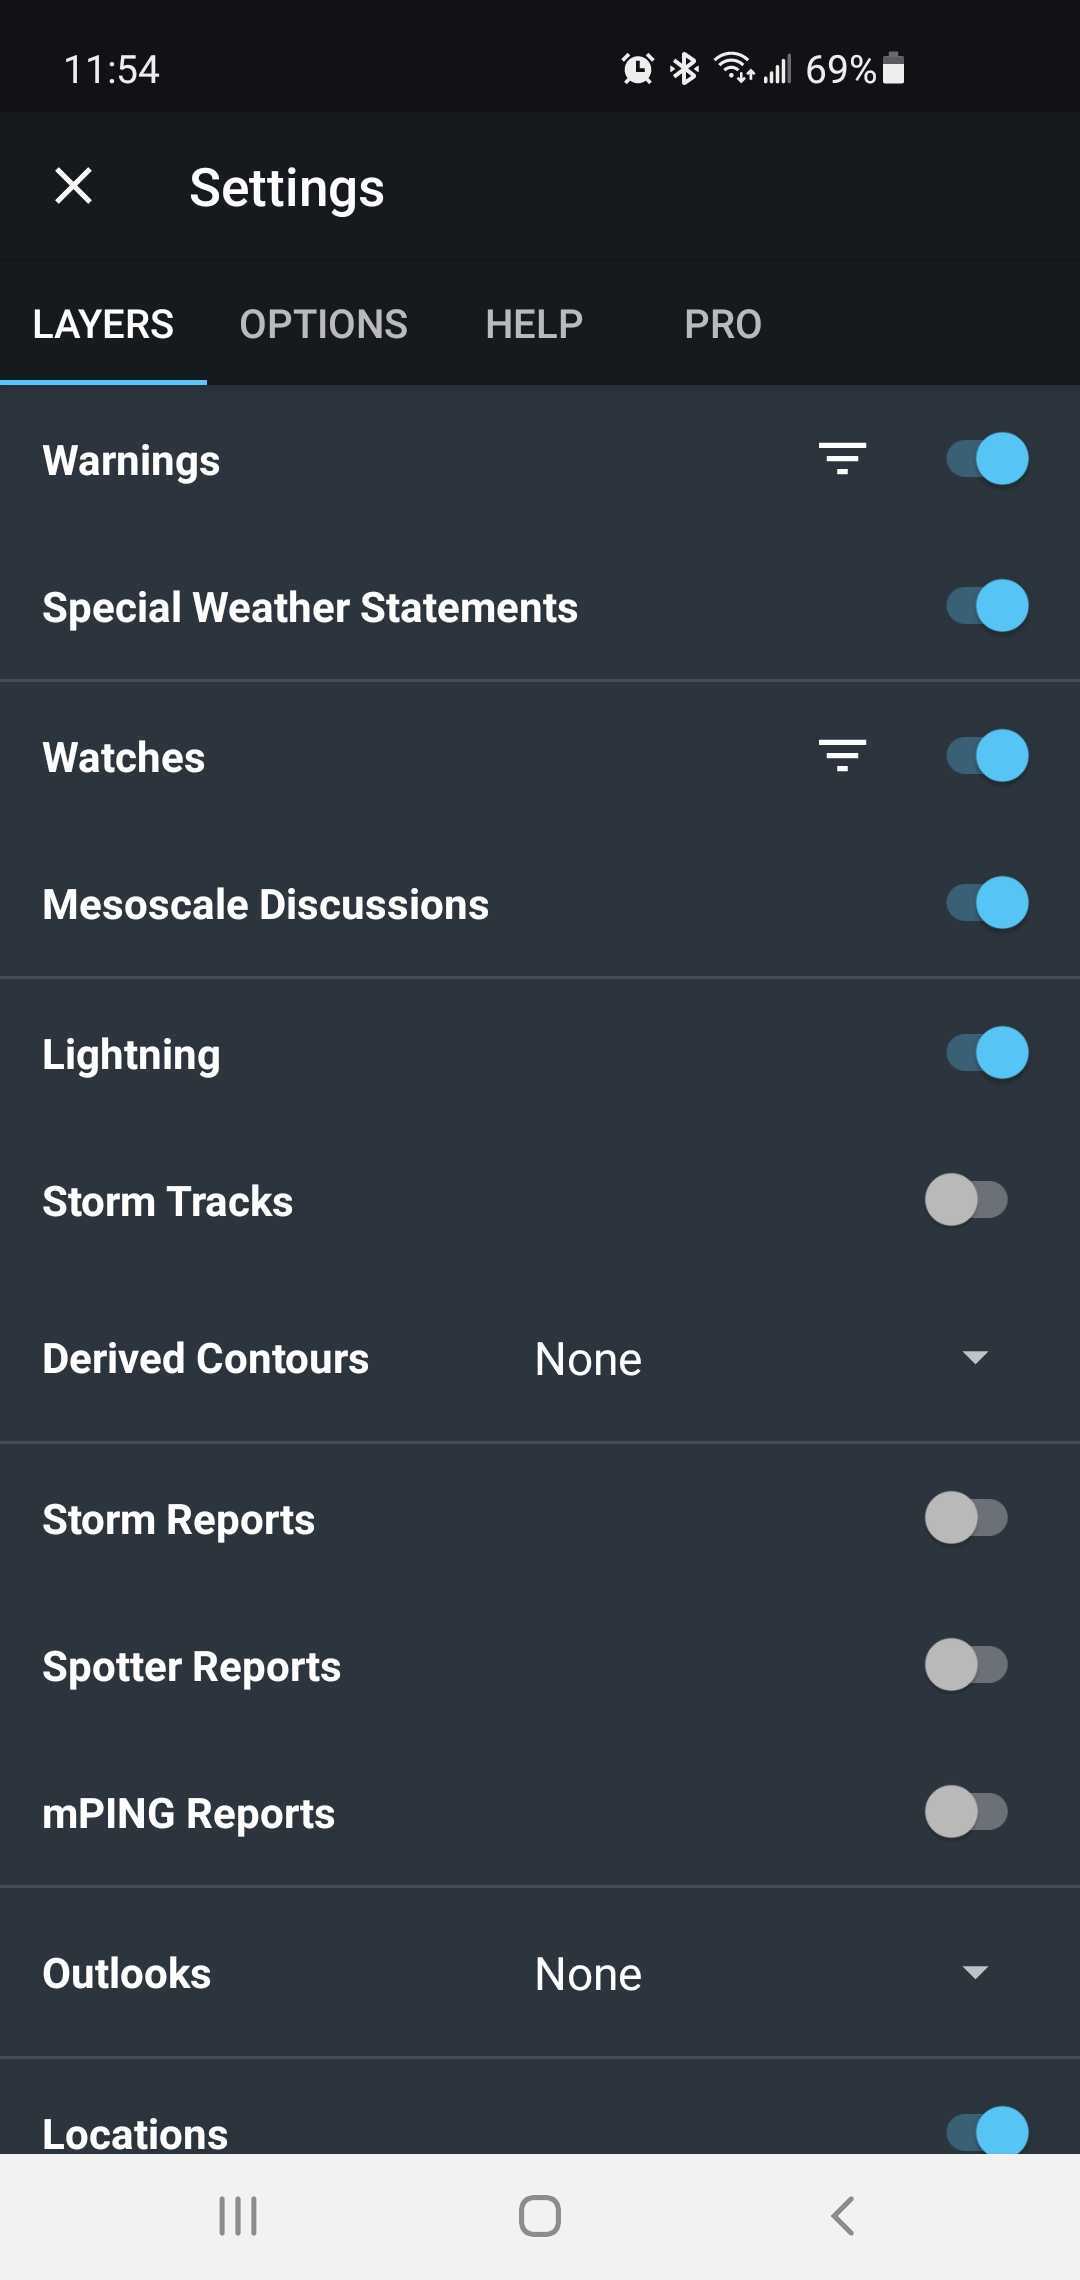Switch to the OPTIONS tab

tap(323, 324)
